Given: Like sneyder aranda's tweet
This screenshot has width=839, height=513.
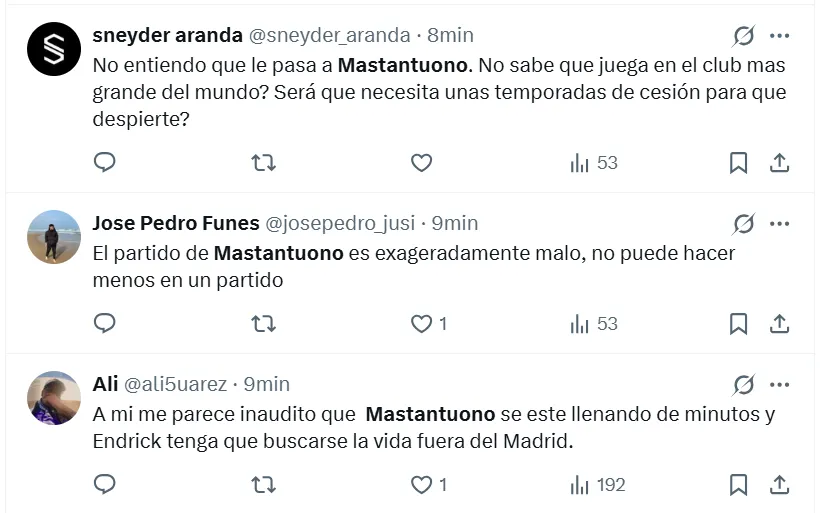Looking at the screenshot, I should point(422,162).
